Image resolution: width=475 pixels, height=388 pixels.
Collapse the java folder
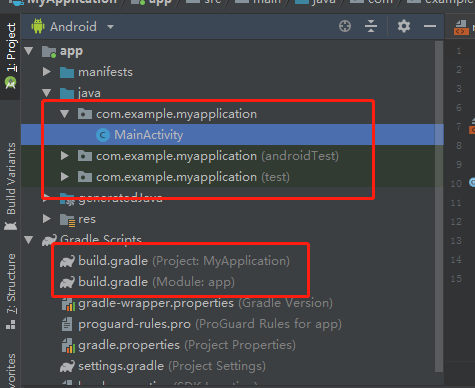pos(47,93)
